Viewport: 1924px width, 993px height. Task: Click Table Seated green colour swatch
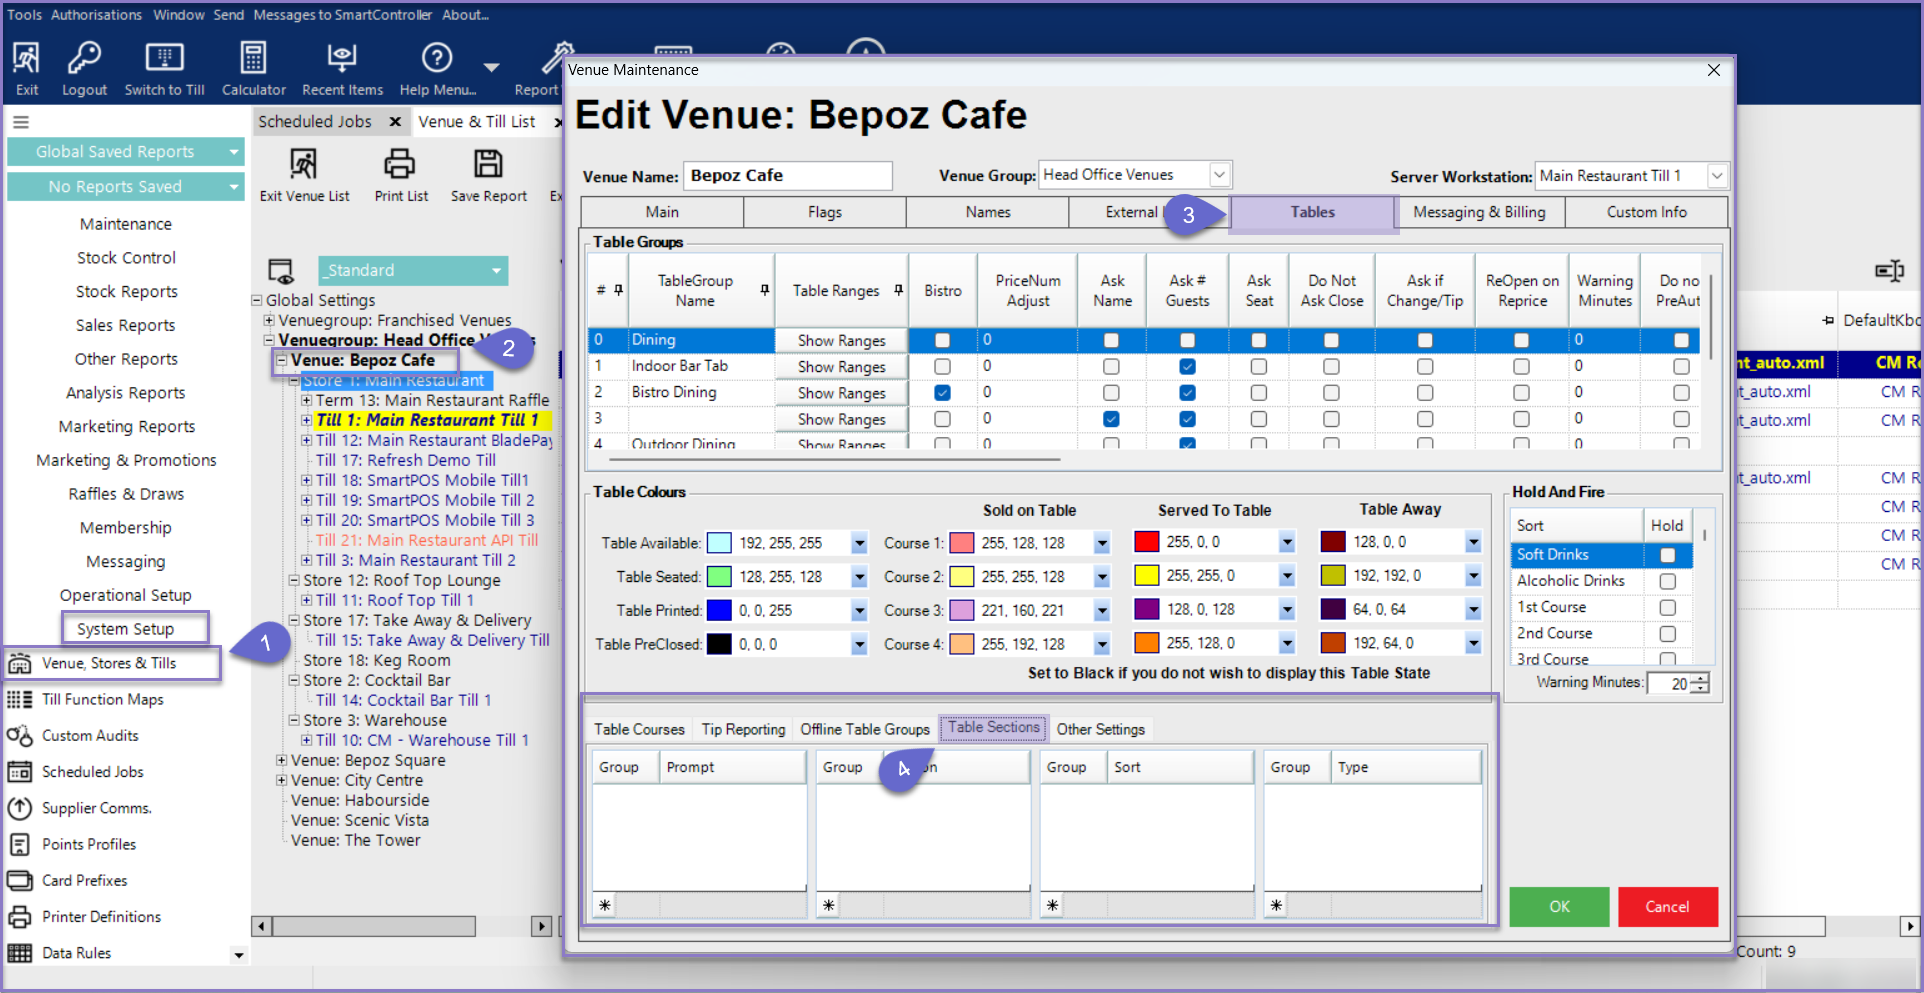pos(719,577)
